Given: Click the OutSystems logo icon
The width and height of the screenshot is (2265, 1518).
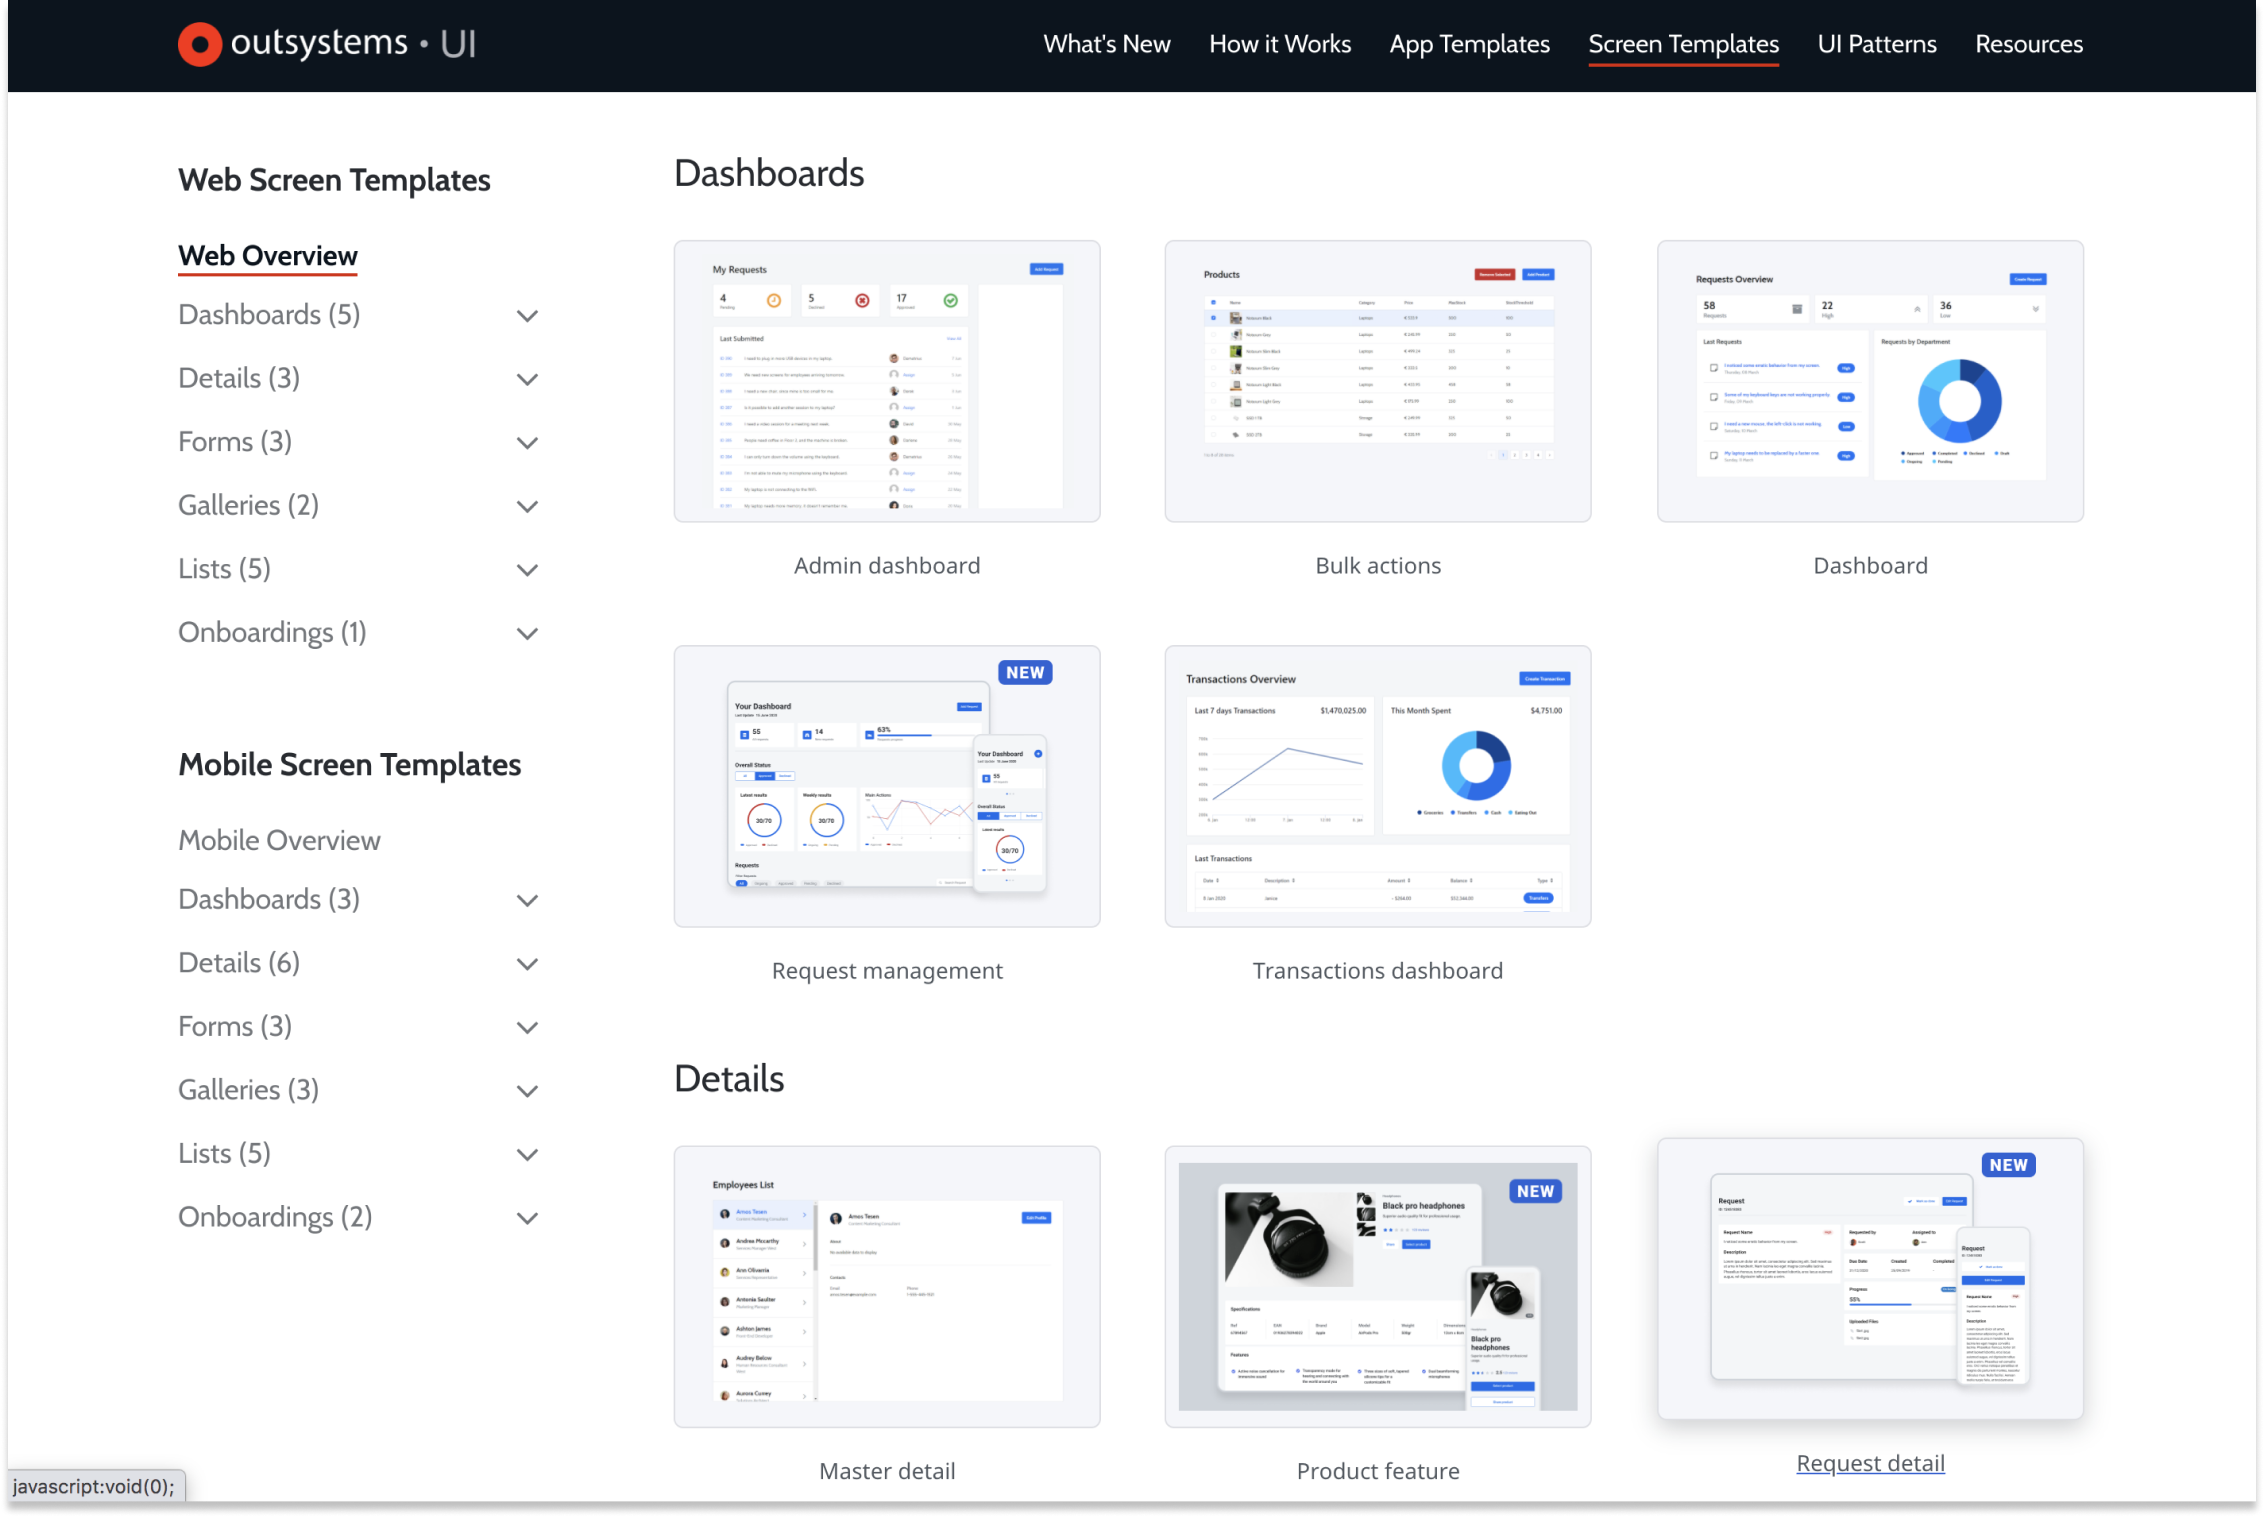Looking at the screenshot, I should [x=200, y=43].
